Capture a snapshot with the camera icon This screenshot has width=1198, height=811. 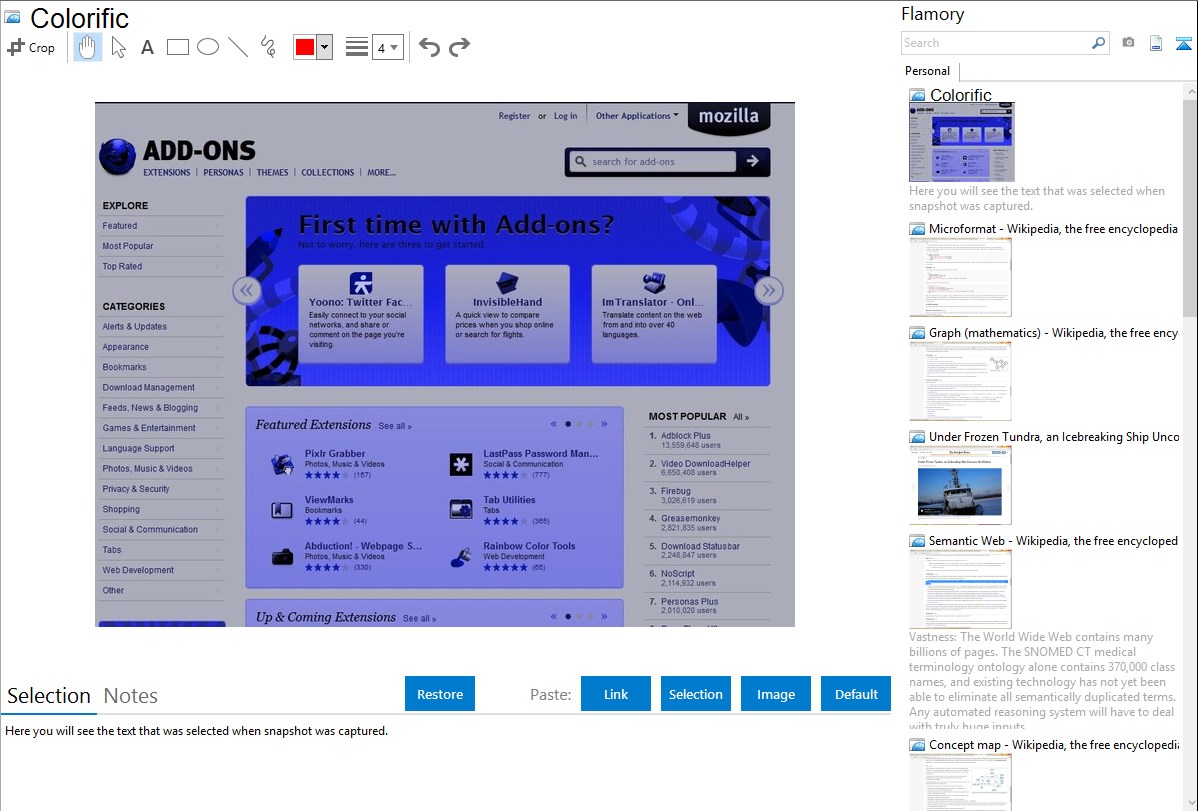(1128, 43)
